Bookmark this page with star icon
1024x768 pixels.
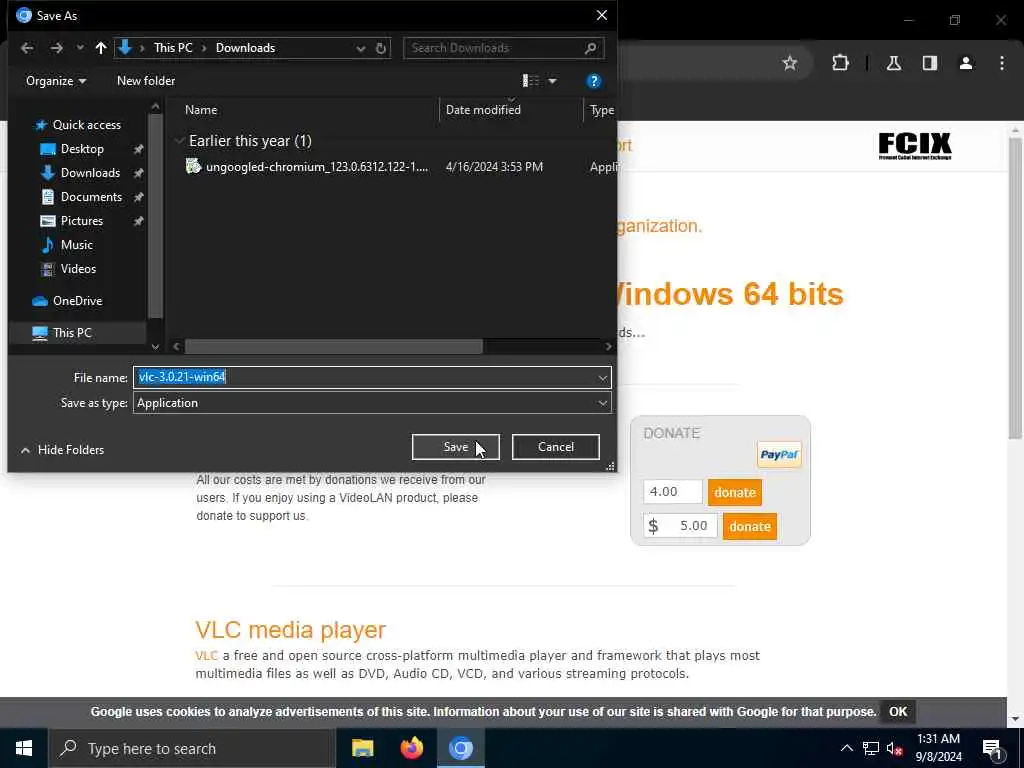[x=790, y=63]
